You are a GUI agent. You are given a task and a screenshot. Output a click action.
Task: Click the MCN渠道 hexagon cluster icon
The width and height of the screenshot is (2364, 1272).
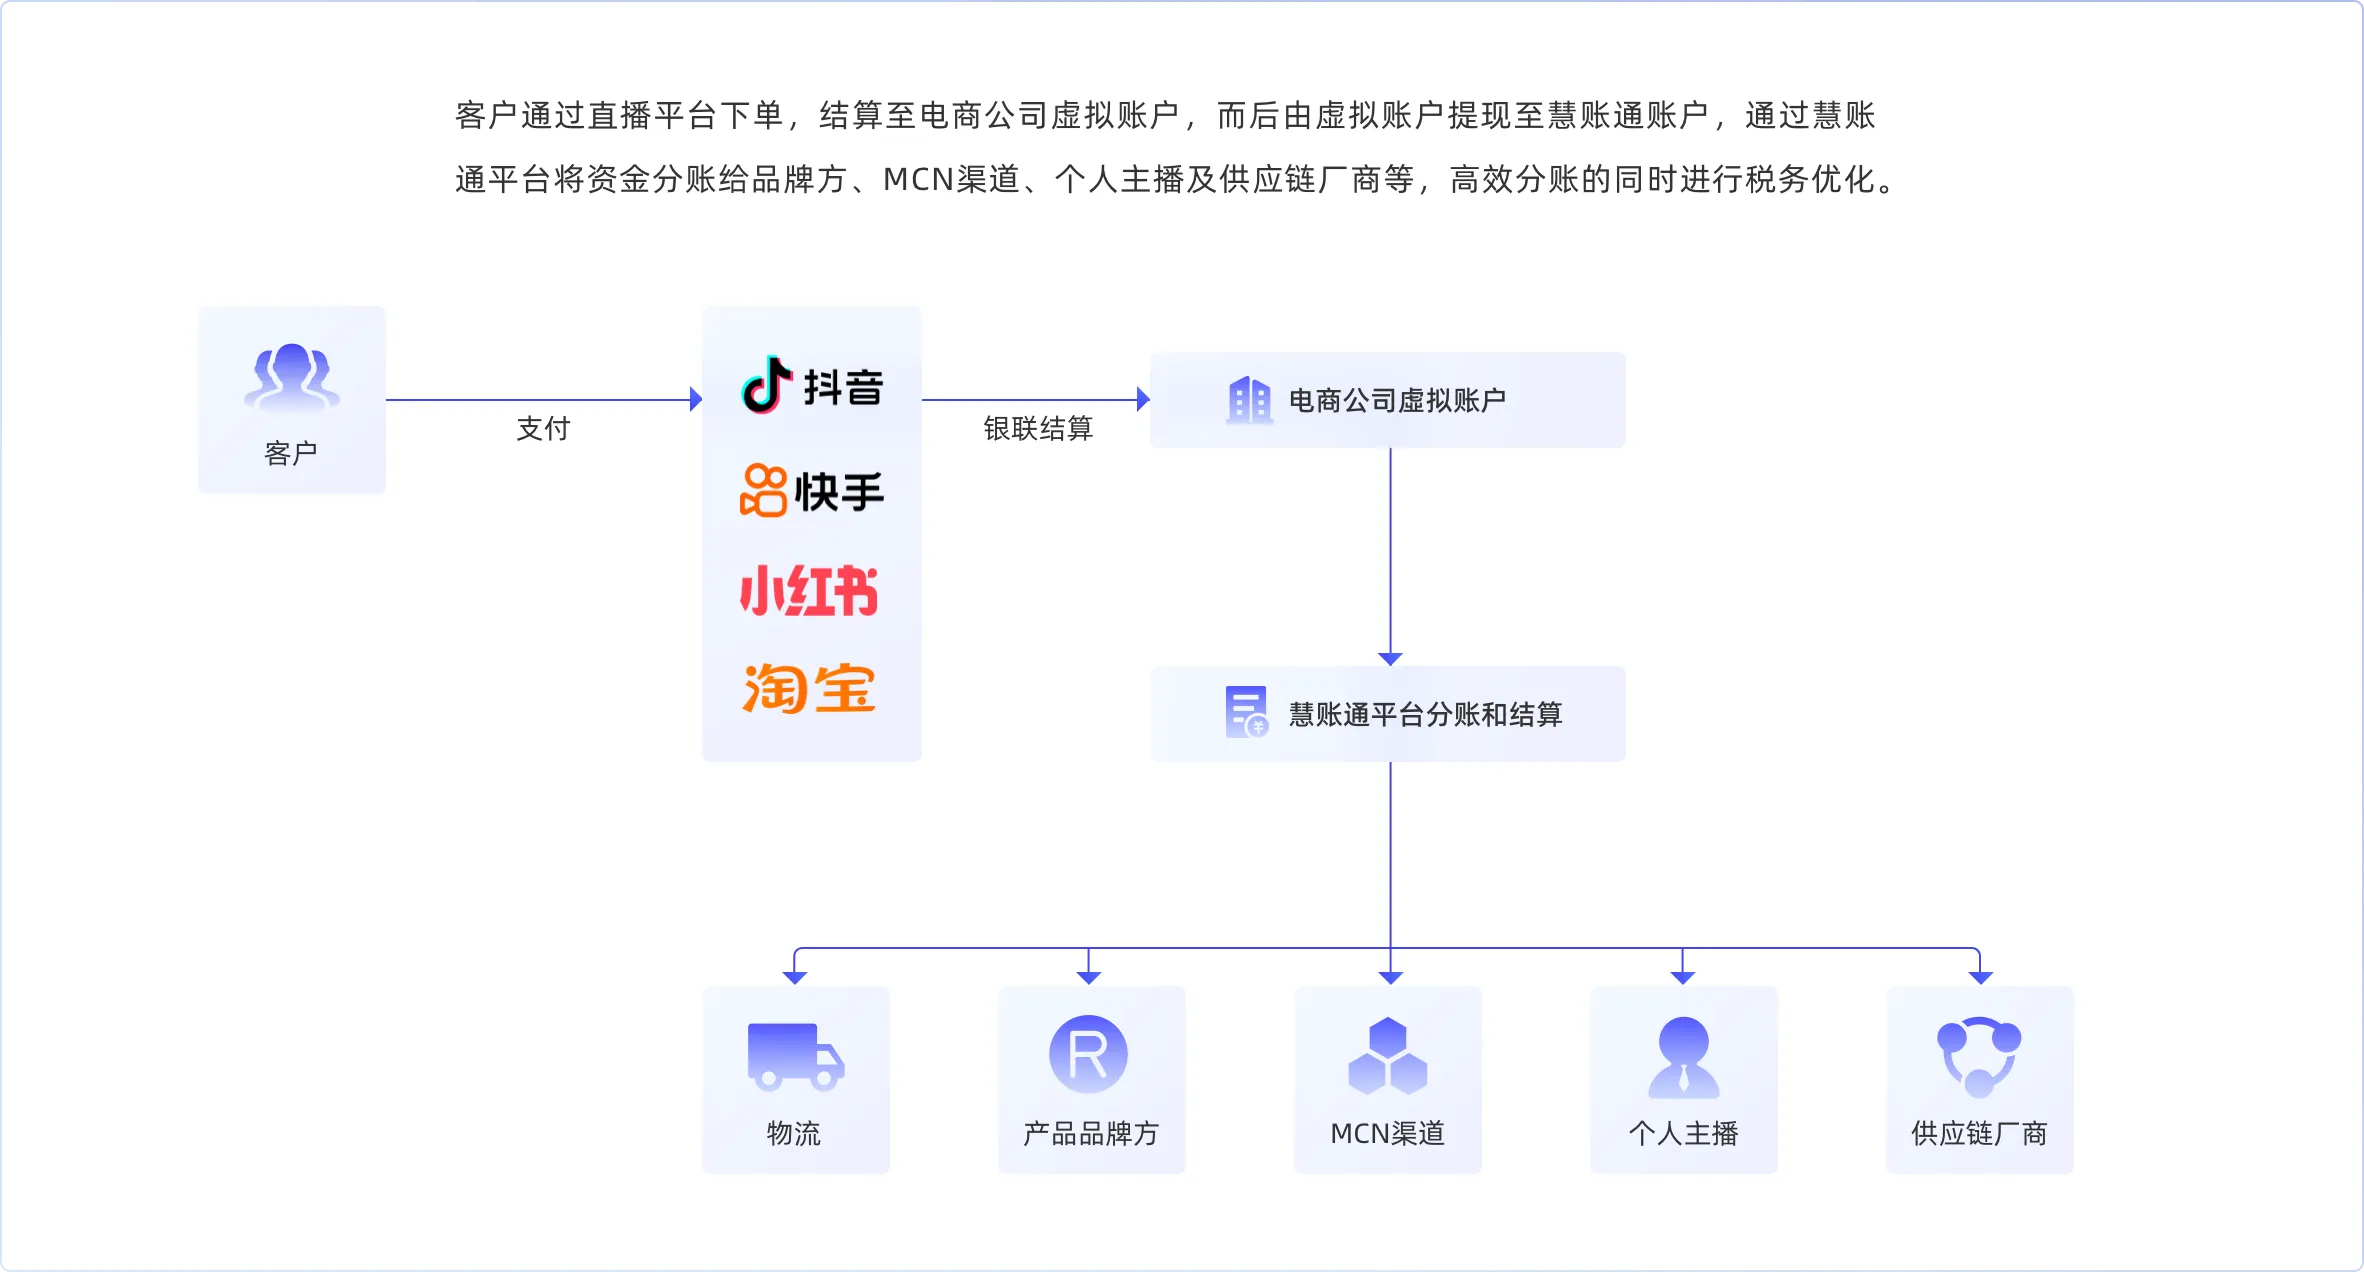point(1387,1056)
